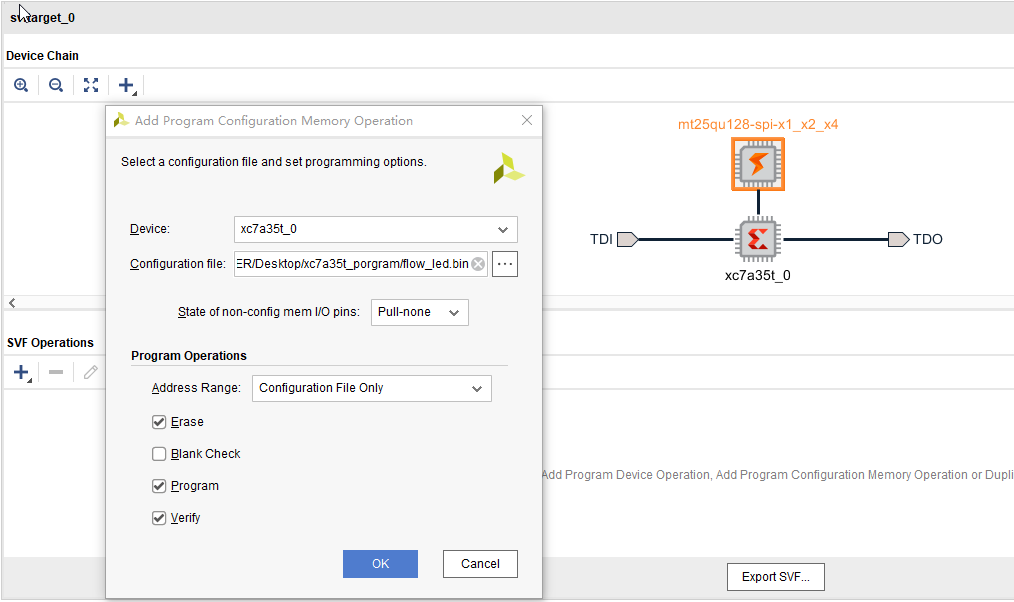Browse for configuration file with ellipsis button
The height and width of the screenshot is (602, 1014).
click(505, 264)
